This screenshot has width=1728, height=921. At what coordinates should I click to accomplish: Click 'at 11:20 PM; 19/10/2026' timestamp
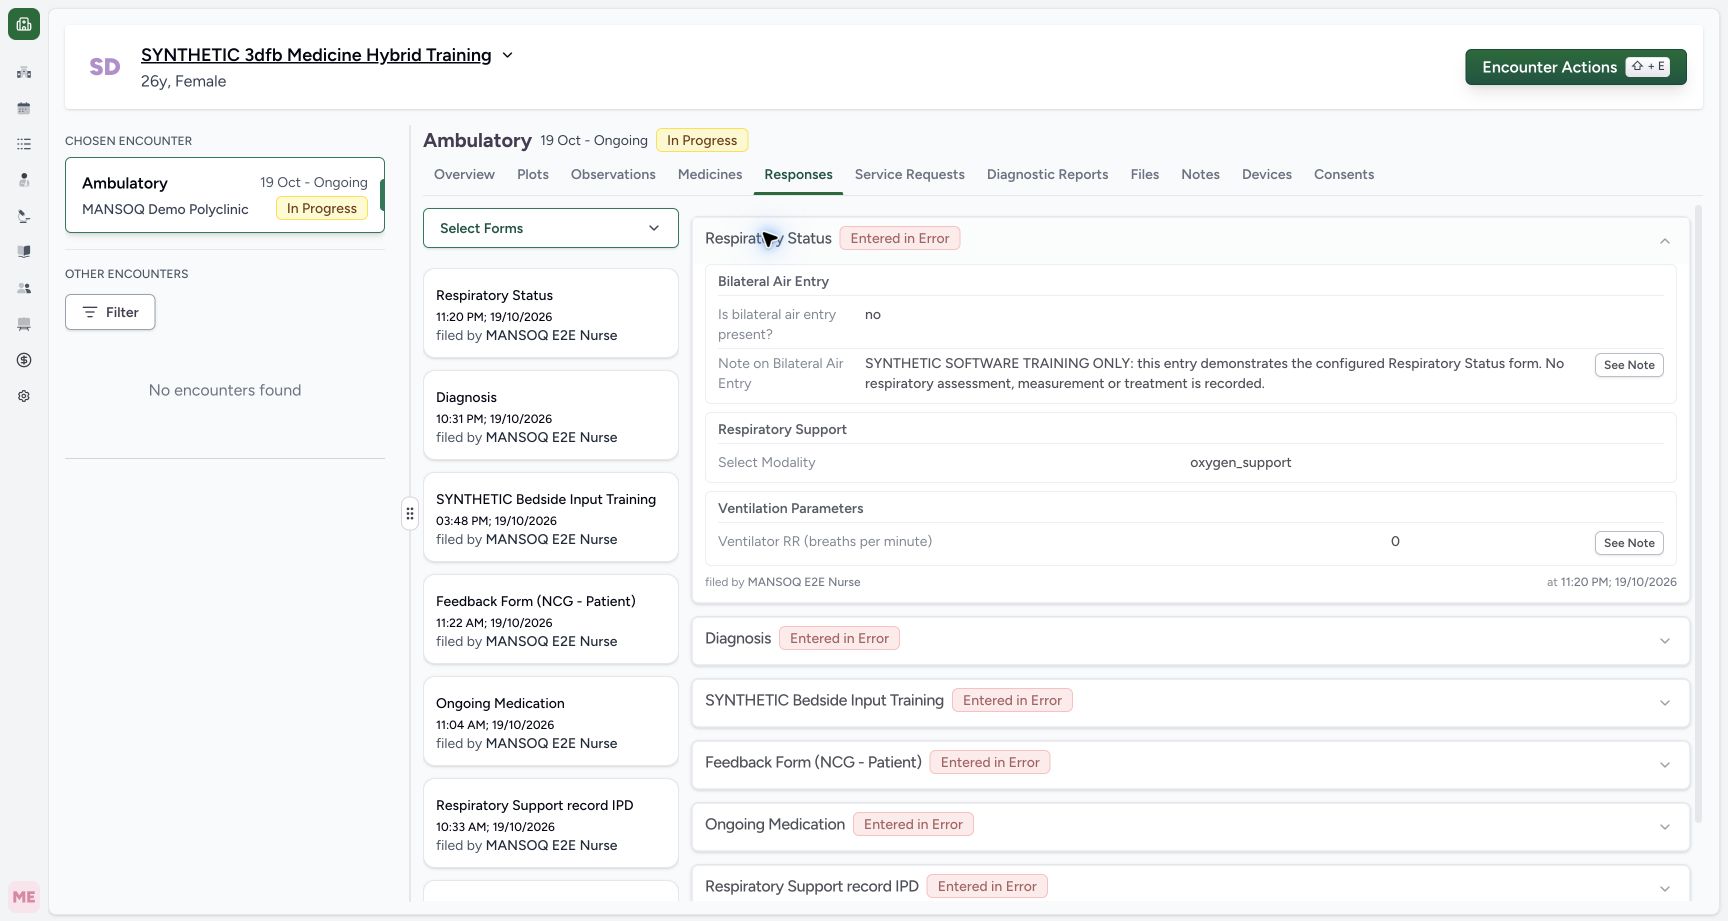[1612, 582]
